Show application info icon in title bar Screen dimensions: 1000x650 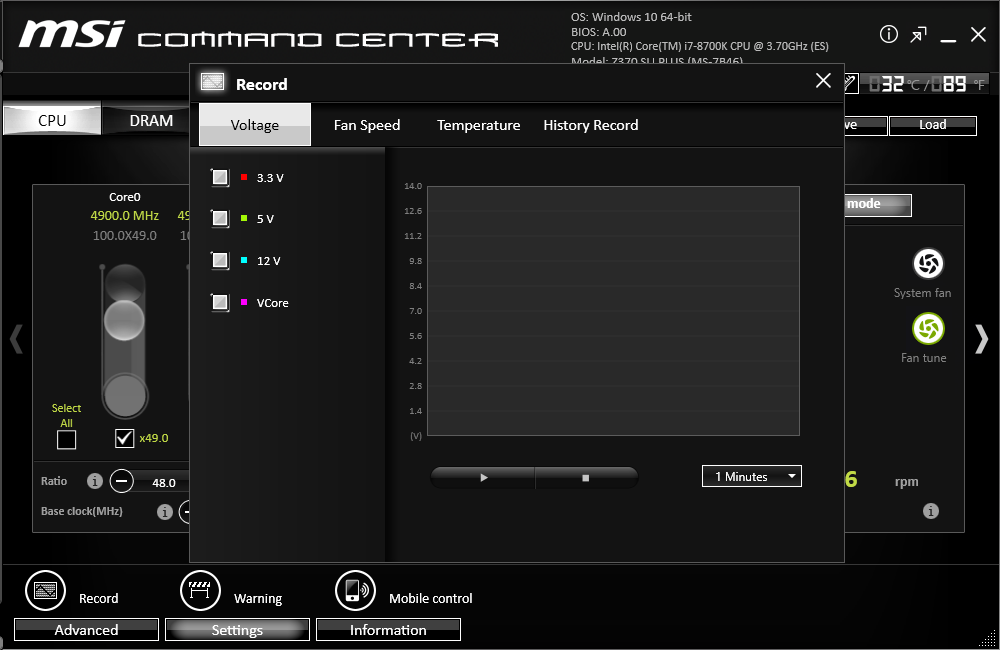[x=888, y=34]
